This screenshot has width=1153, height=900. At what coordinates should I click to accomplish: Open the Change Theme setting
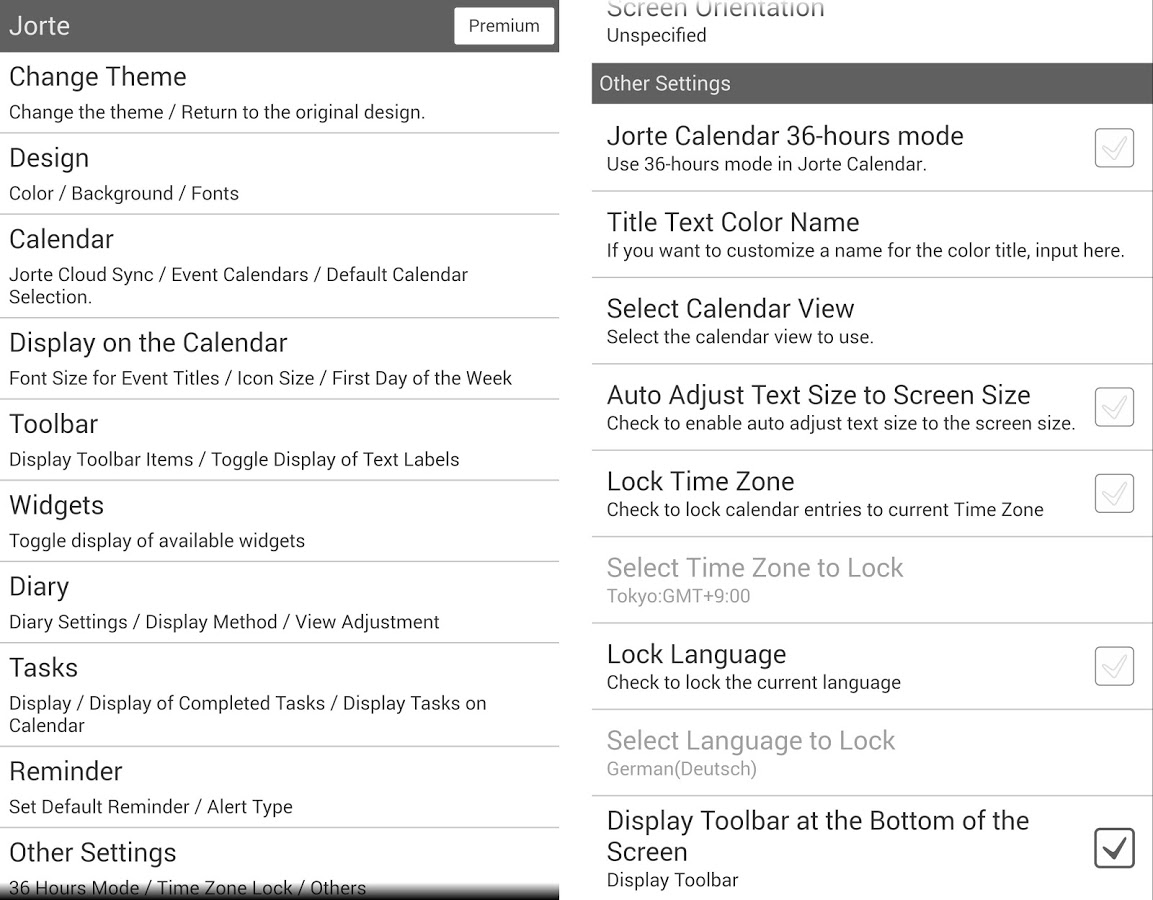(279, 93)
